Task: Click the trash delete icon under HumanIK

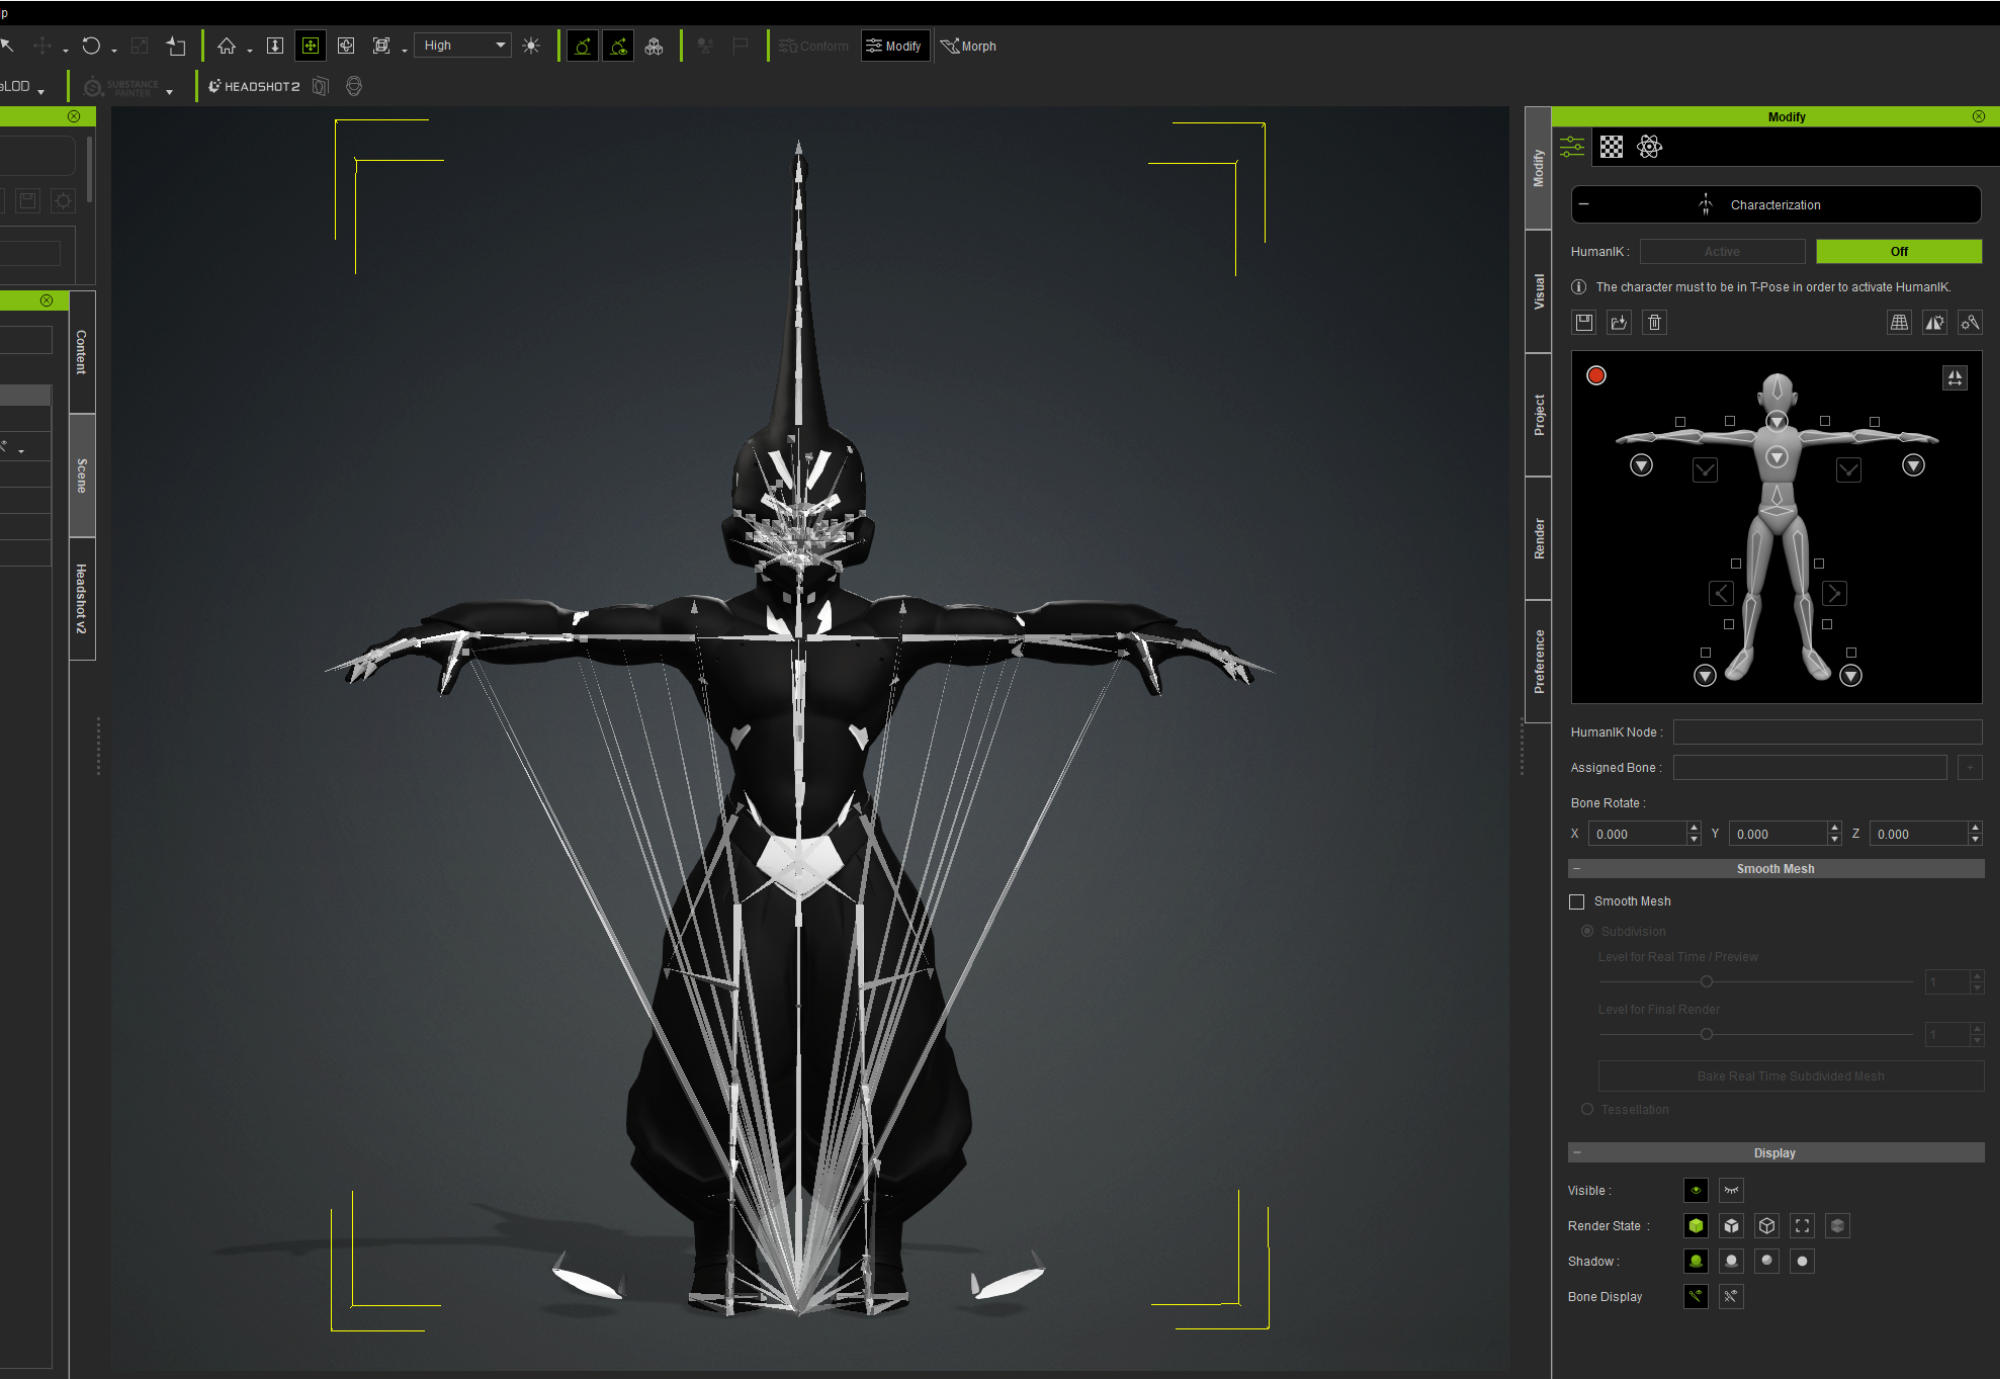Action: tap(1655, 322)
